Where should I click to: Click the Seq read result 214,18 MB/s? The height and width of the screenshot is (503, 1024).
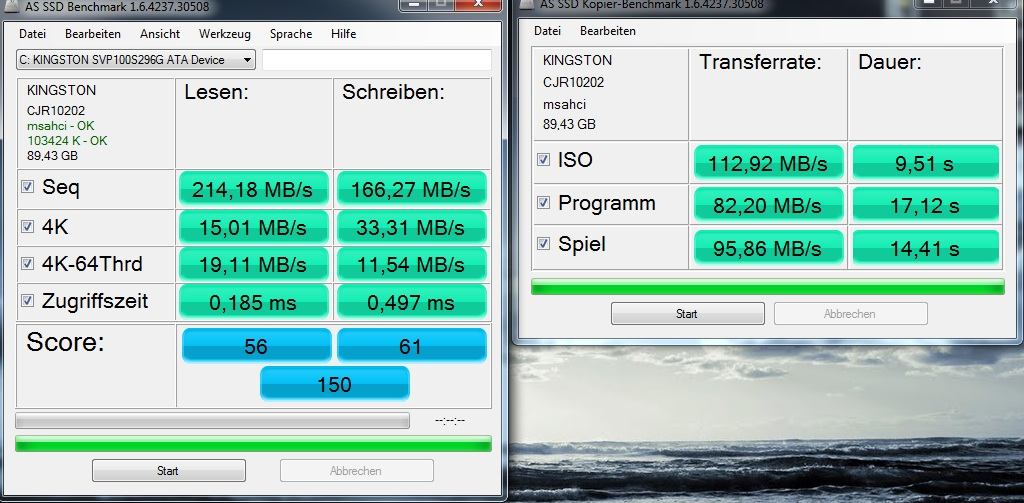(x=253, y=189)
